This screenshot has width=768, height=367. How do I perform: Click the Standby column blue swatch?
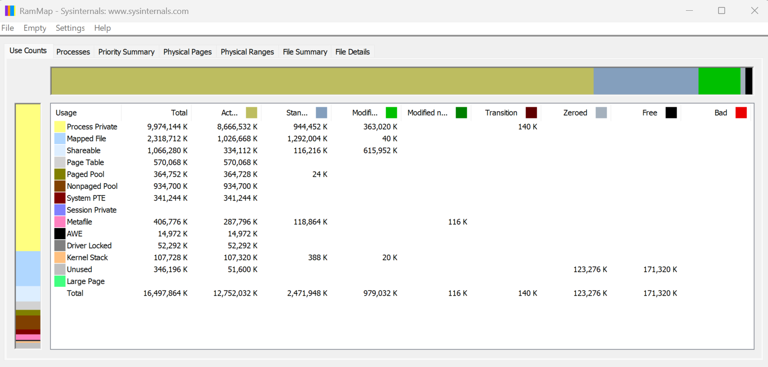click(321, 113)
